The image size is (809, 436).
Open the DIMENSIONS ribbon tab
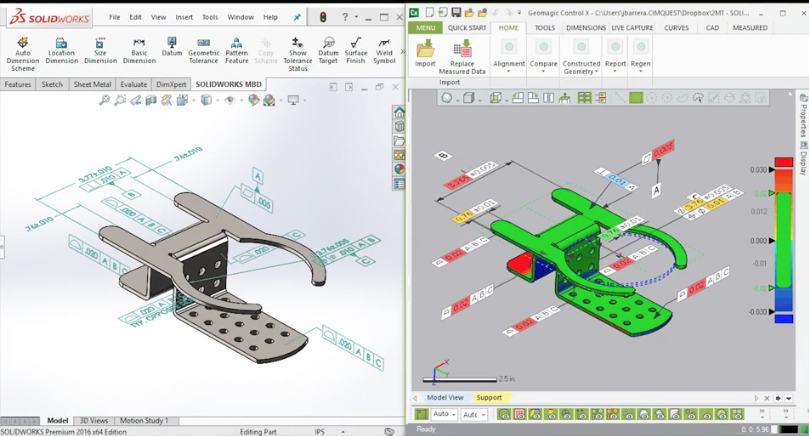coord(586,28)
